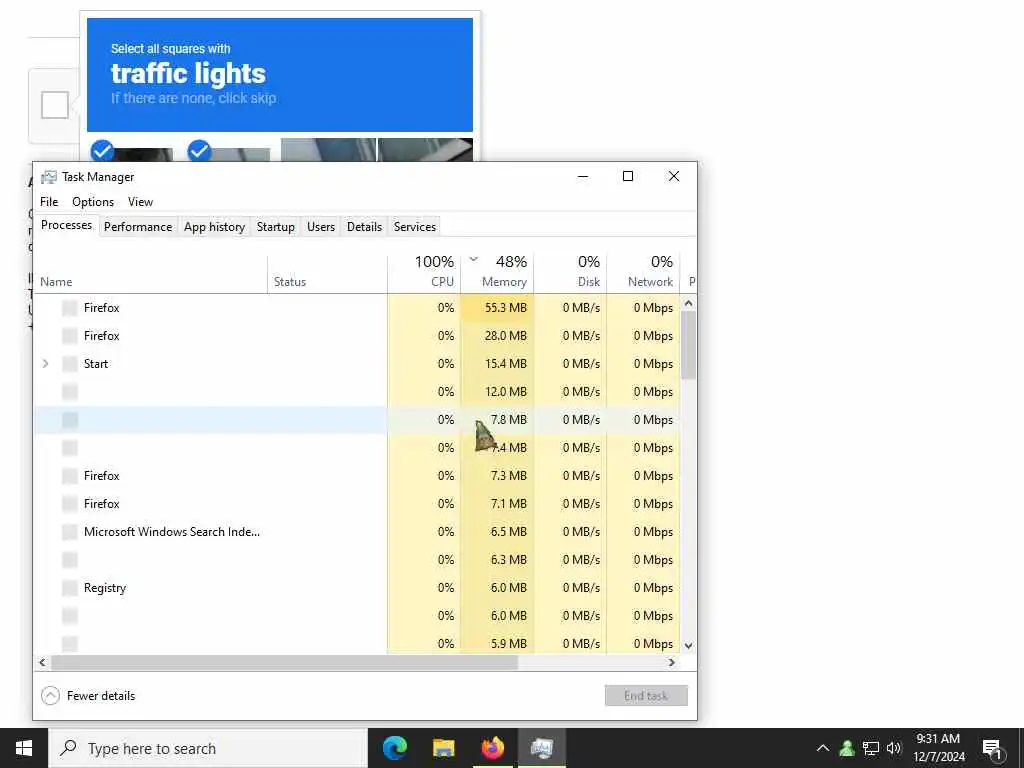1024x768 pixels.
Task: Click the 5.9 MB memory cell
Action: (x=498, y=643)
